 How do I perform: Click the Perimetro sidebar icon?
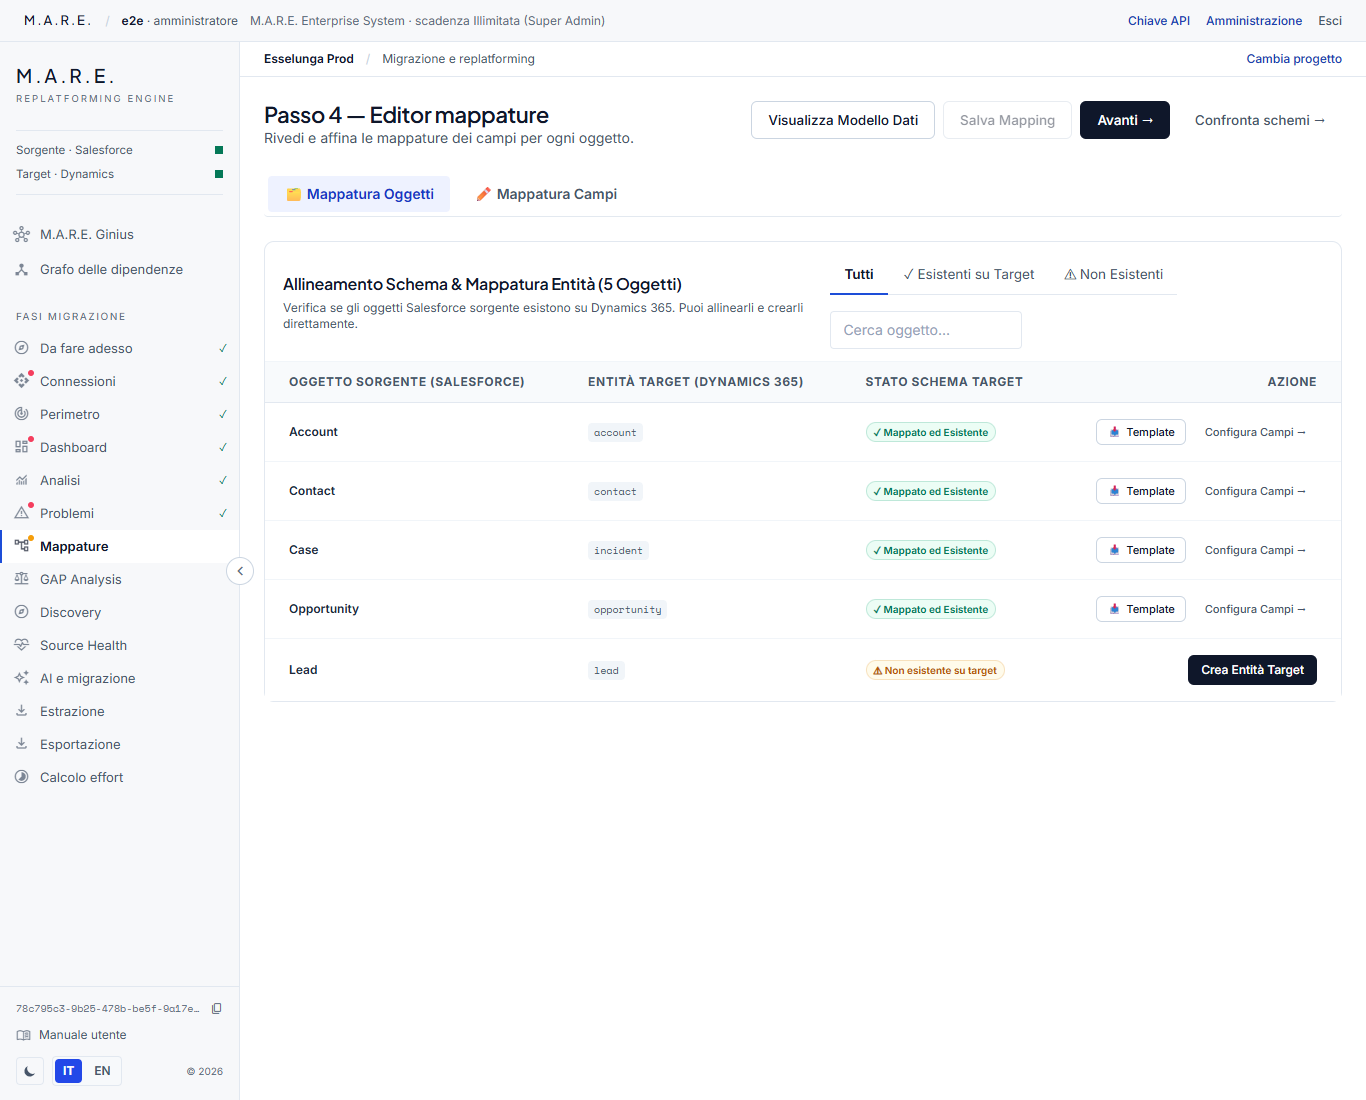click(21, 414)
